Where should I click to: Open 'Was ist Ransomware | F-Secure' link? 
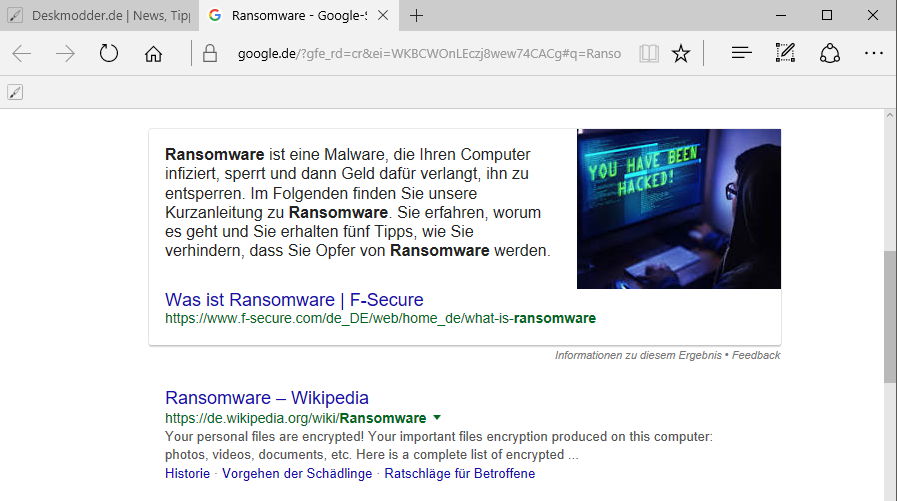[x=294, y=300]
